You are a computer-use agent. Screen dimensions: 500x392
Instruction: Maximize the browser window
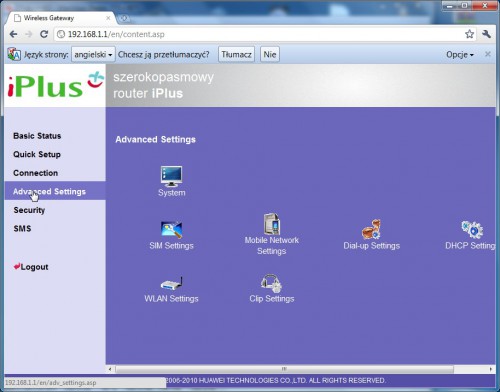pyautogui.click(x=464, y=6)
